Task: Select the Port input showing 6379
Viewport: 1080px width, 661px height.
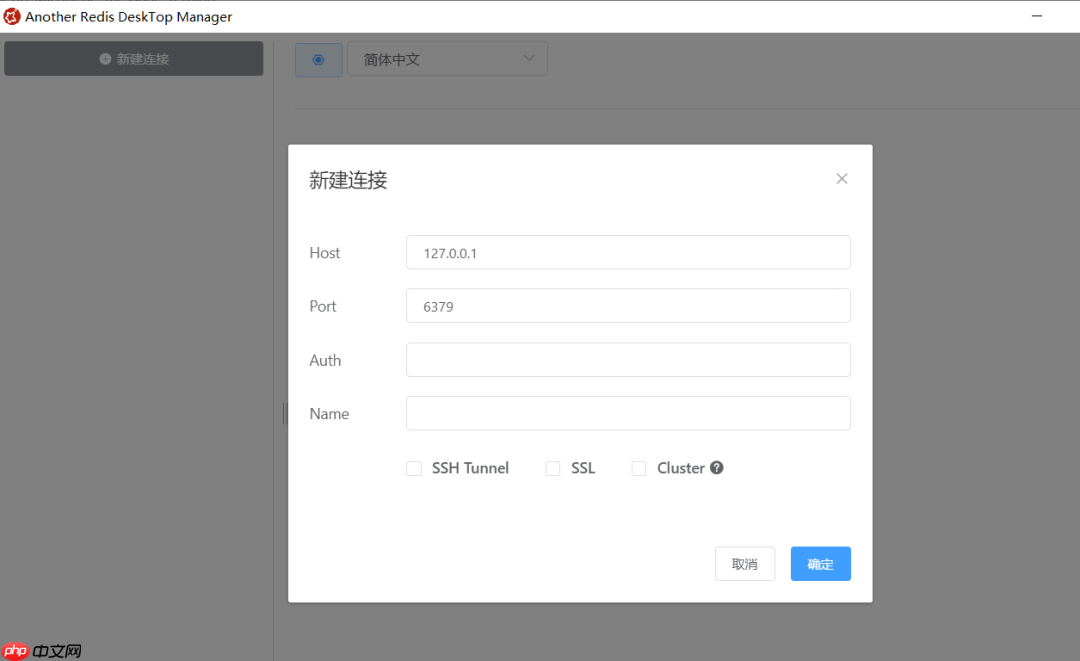Action: pos(627,306)
